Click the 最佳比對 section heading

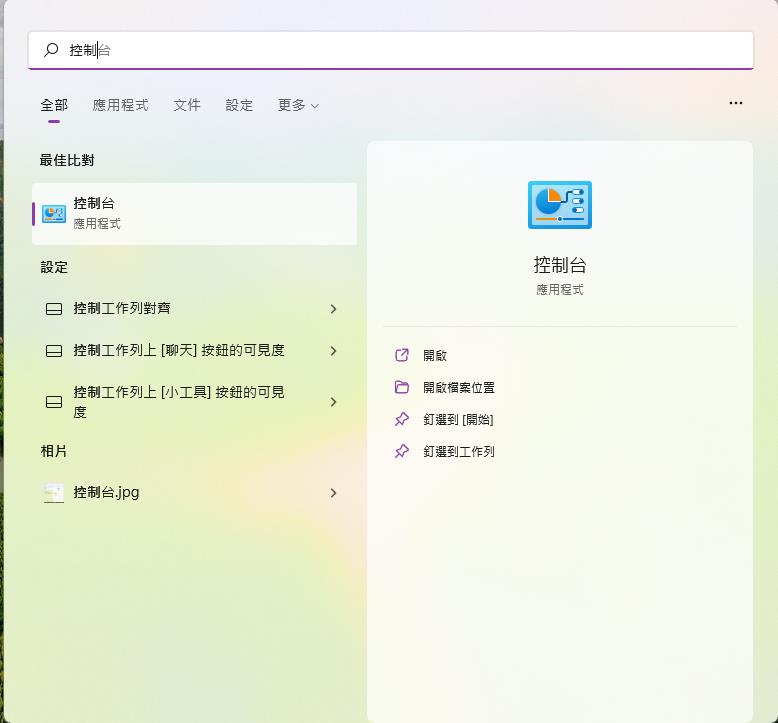coord(67,160)
